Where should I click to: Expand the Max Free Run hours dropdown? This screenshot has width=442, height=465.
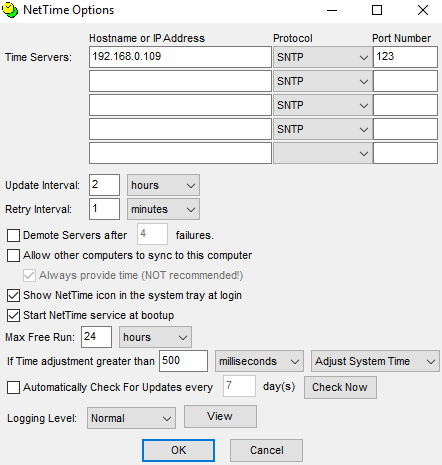pos(155,337)
